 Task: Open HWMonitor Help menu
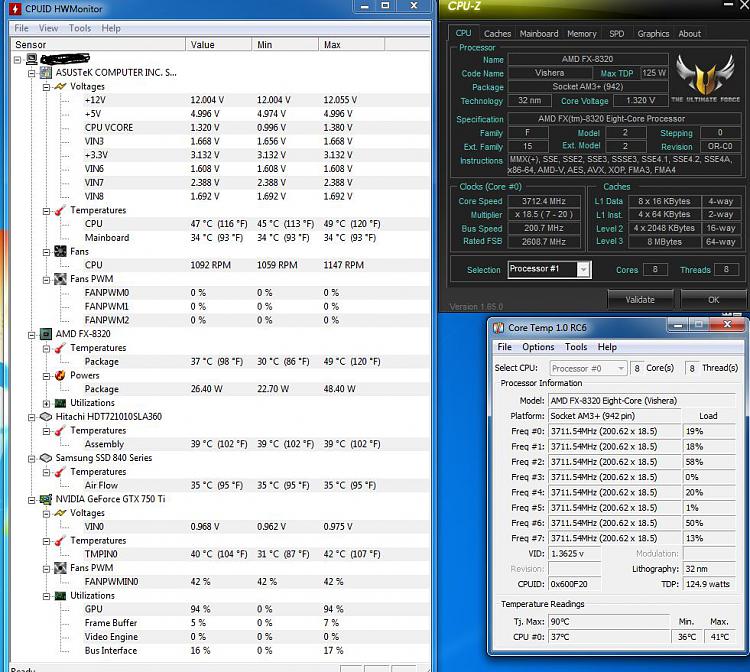tap(111, 28)
